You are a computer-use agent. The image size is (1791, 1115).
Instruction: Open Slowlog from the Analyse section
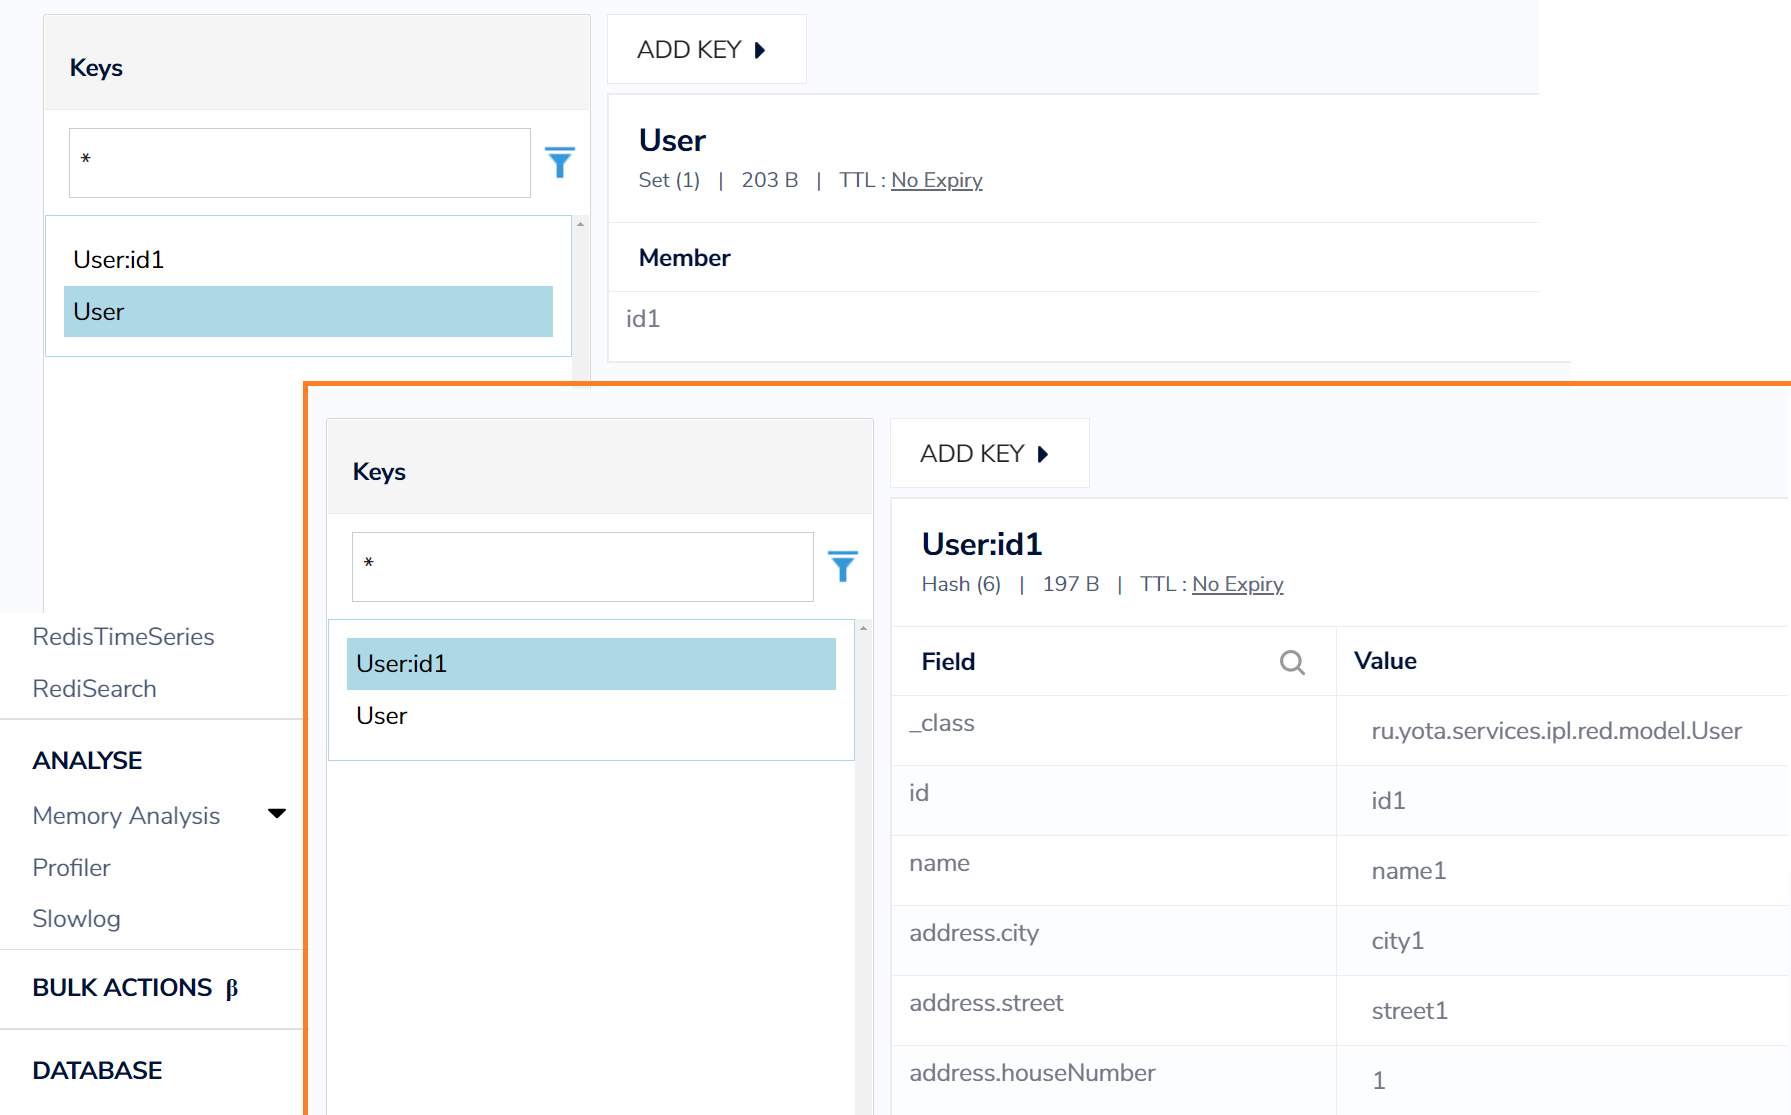76,919
